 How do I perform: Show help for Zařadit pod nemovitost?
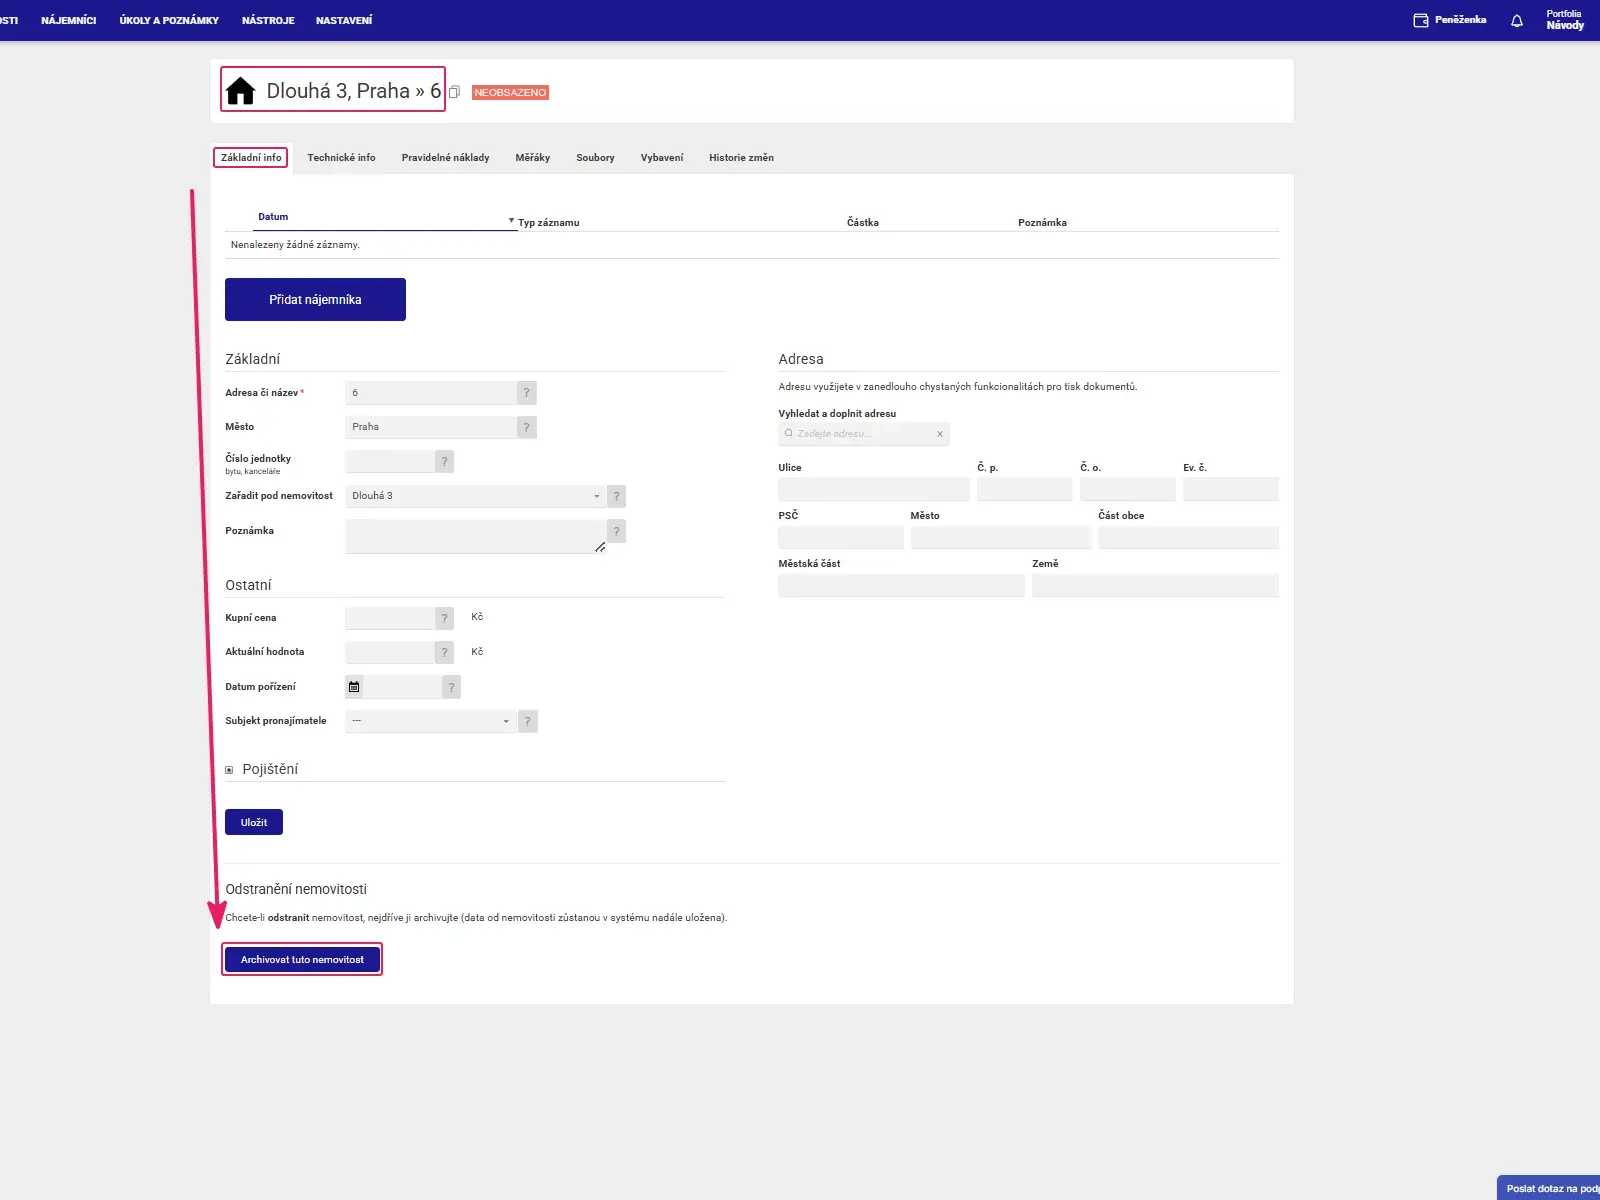tap(617, 496)
